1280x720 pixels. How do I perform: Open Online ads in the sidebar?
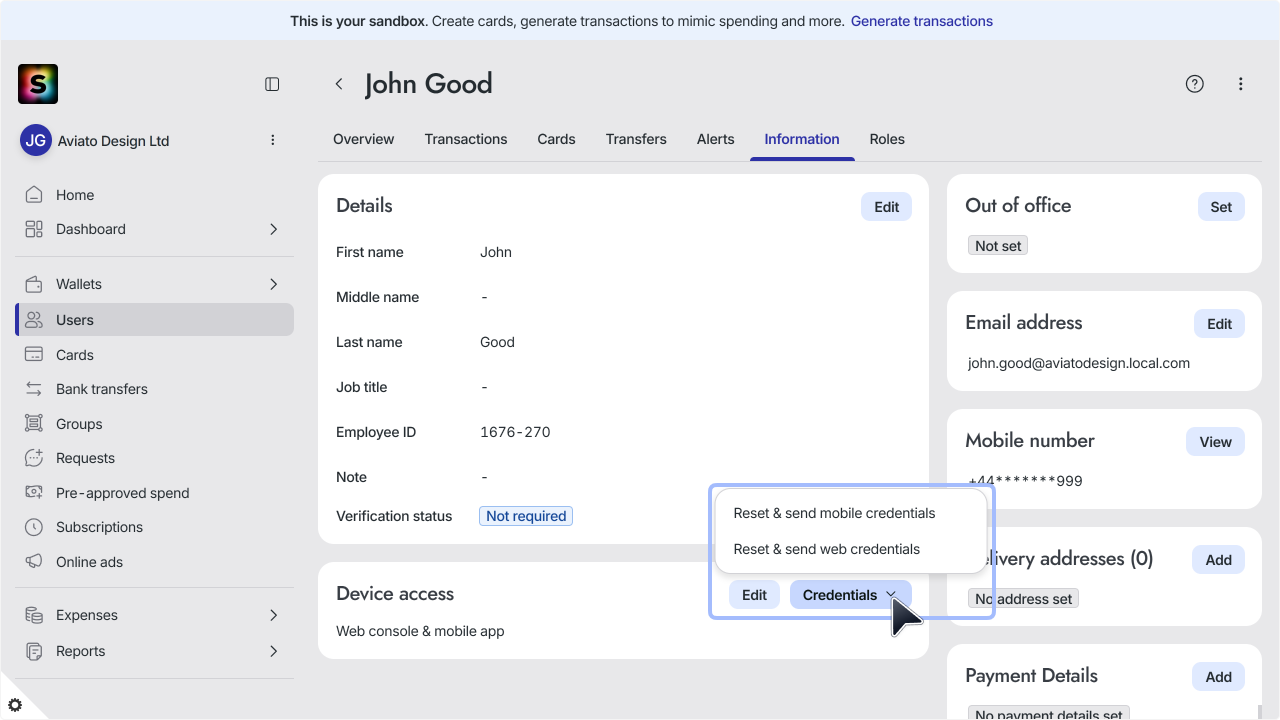tap(154, 562)
